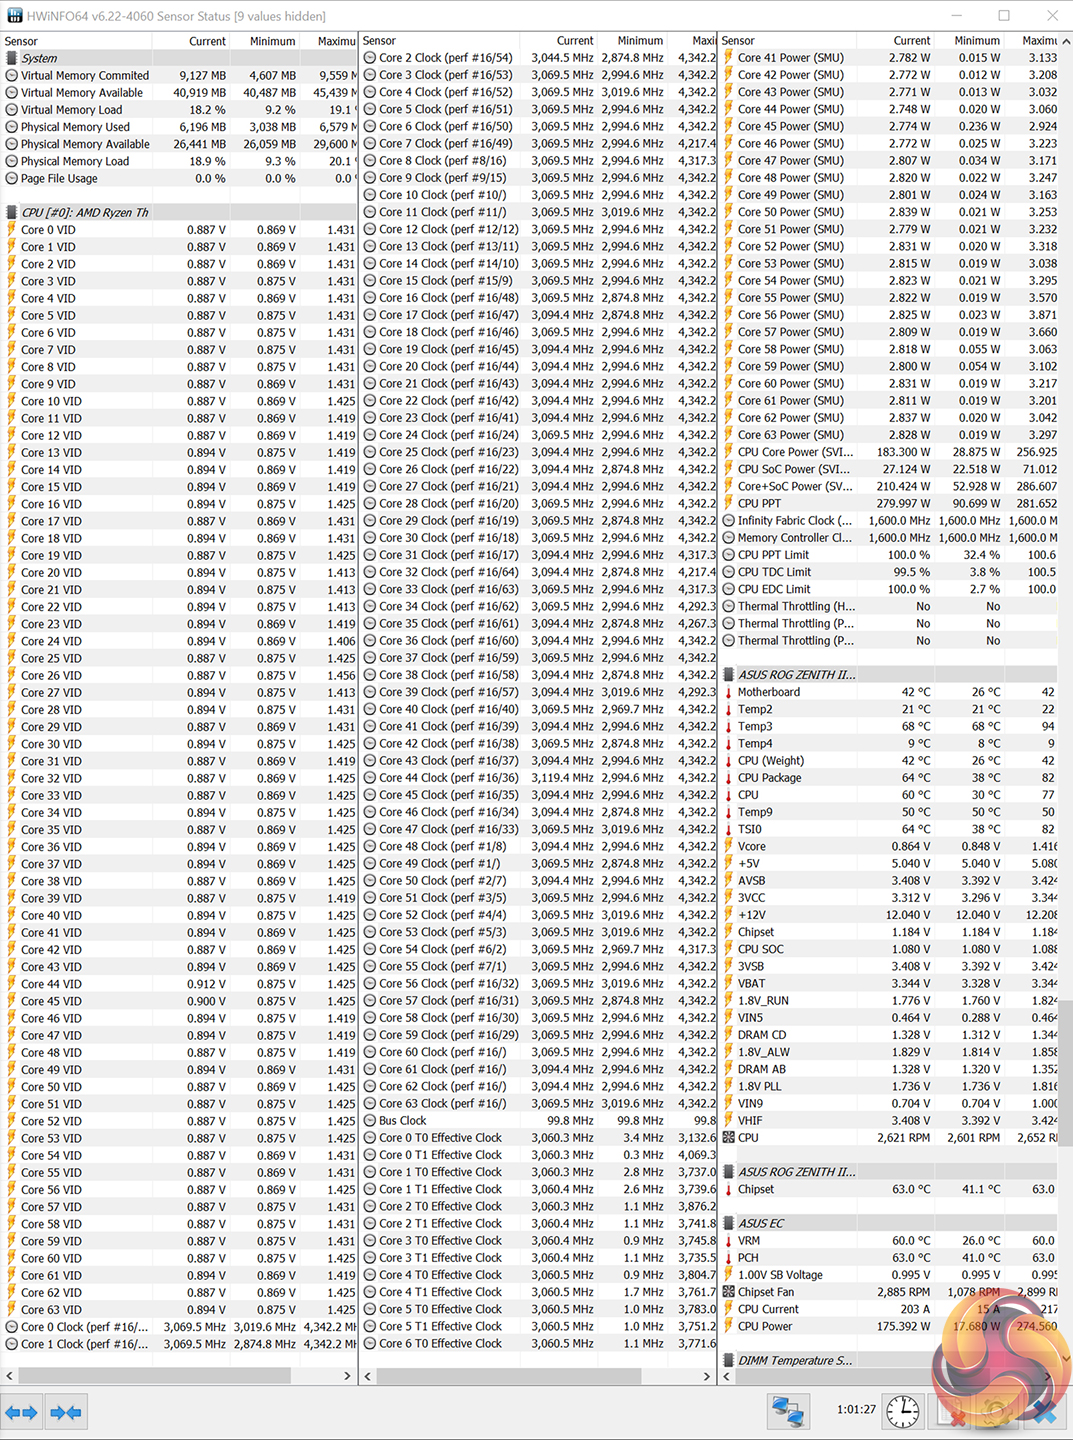Select the CPU Power 175.392 W row

(888, 1327)
